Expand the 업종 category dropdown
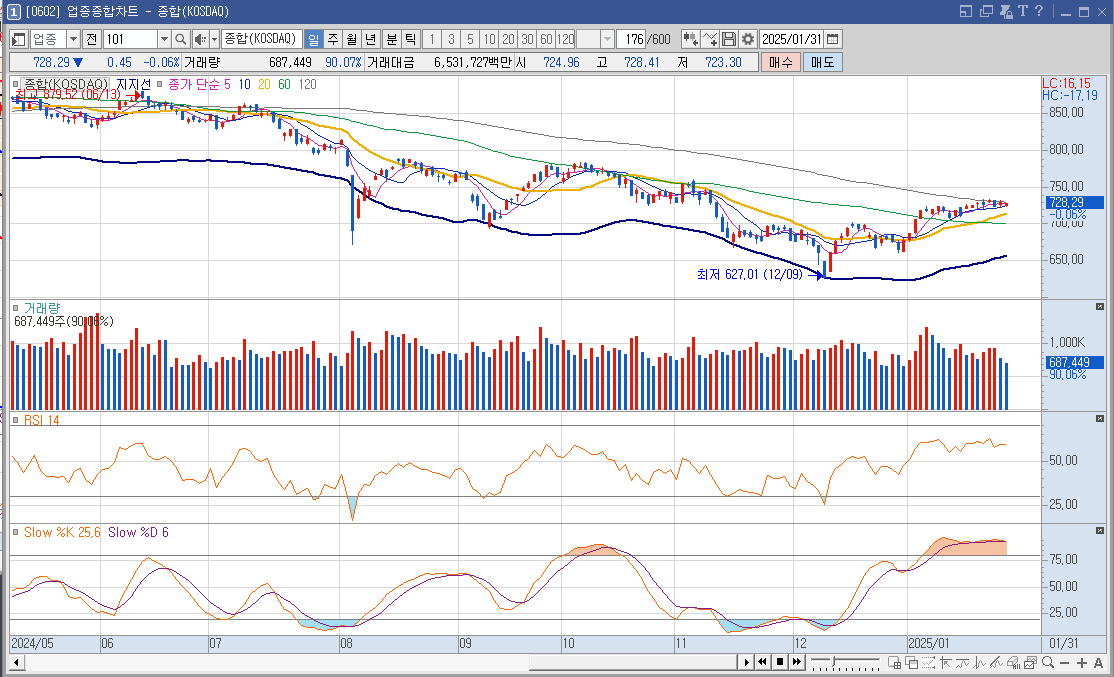 click(x=73, y=39)
